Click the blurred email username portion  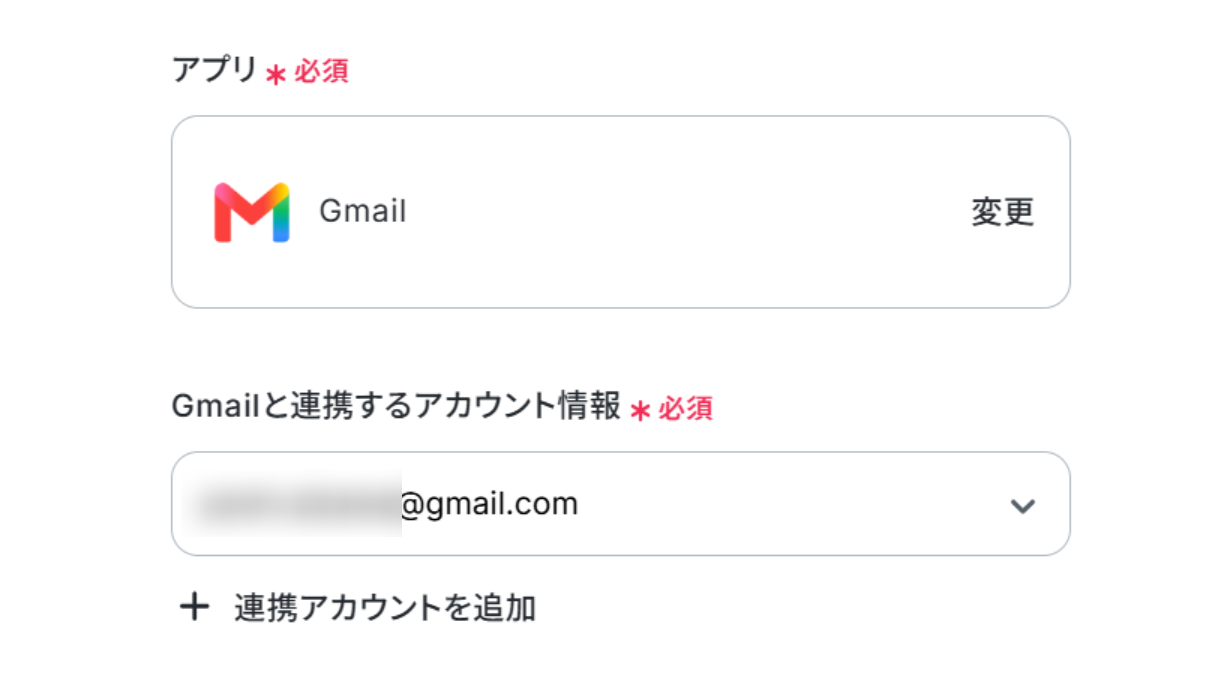pyautogui.click(x=298, y=503)
